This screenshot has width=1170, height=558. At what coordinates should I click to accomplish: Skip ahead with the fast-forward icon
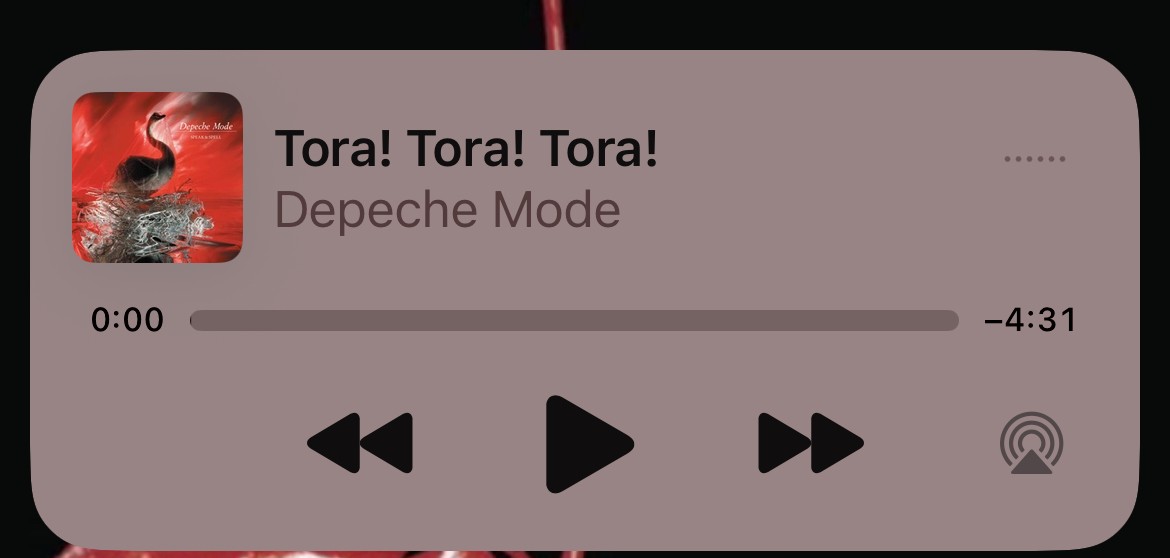(x=811, y=443)
